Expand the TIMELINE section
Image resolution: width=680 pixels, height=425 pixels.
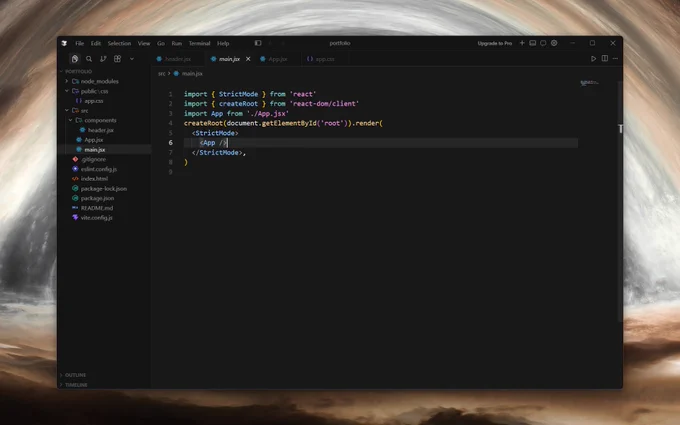coord(76,385)
